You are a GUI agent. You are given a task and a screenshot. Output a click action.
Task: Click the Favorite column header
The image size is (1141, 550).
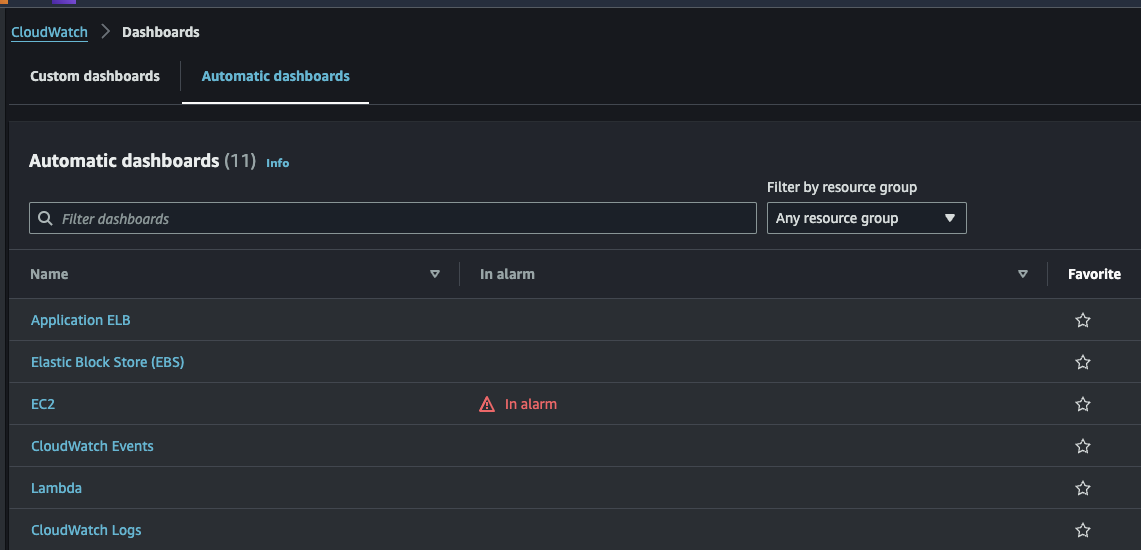[x=1094, y=274]
